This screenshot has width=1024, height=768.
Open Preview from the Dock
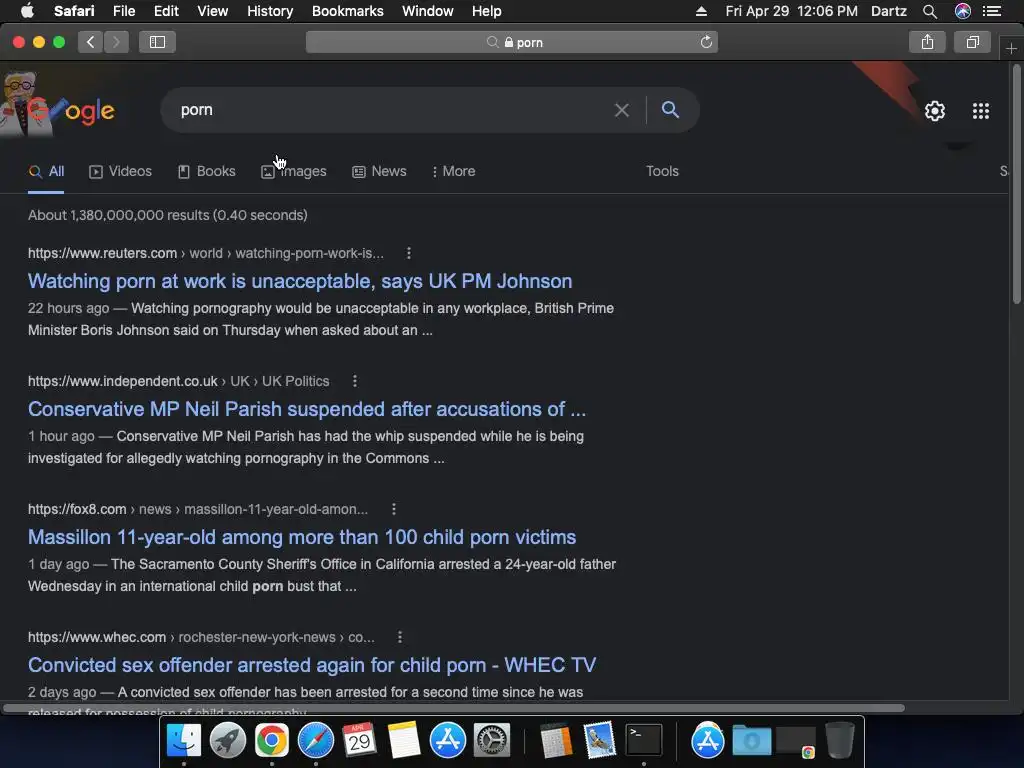tap(600, 740)
